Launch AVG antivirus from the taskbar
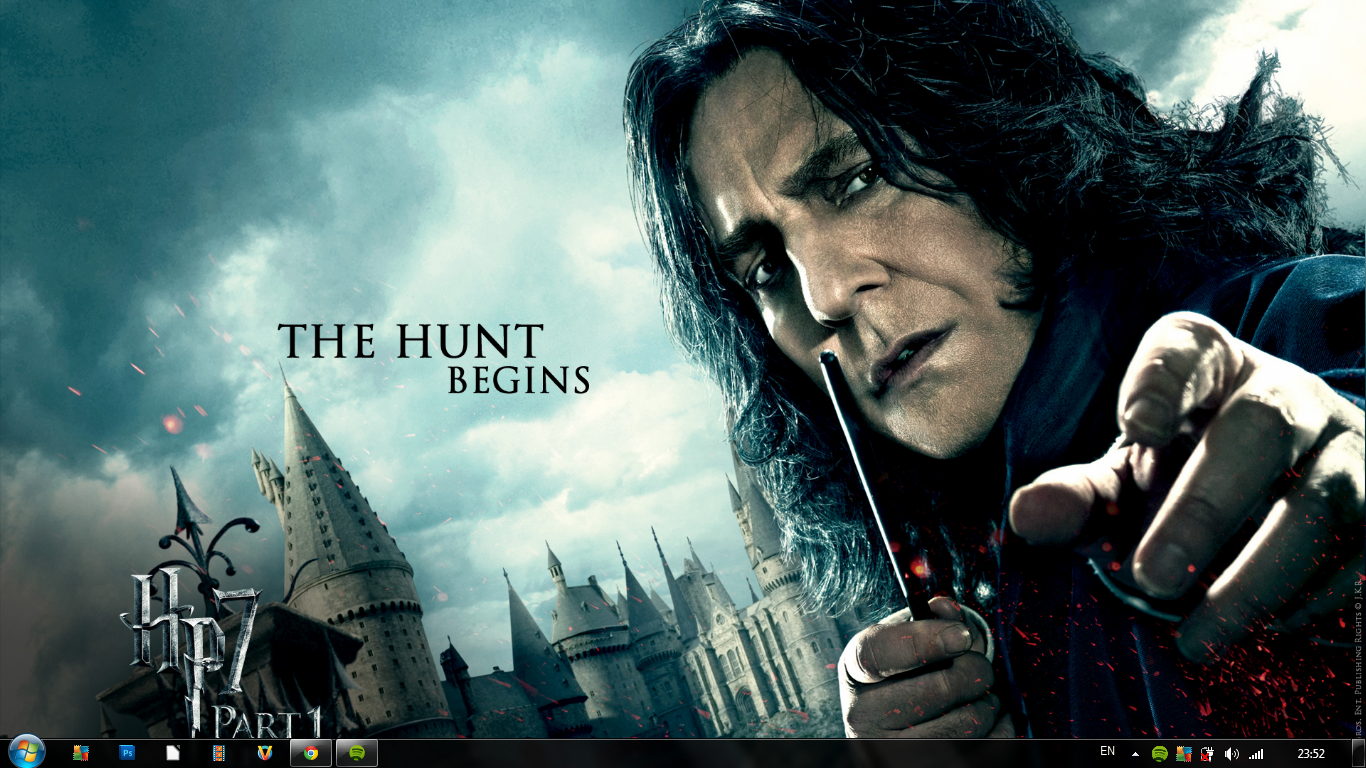This screenshot has width=1366, height=768. (82, 753)
